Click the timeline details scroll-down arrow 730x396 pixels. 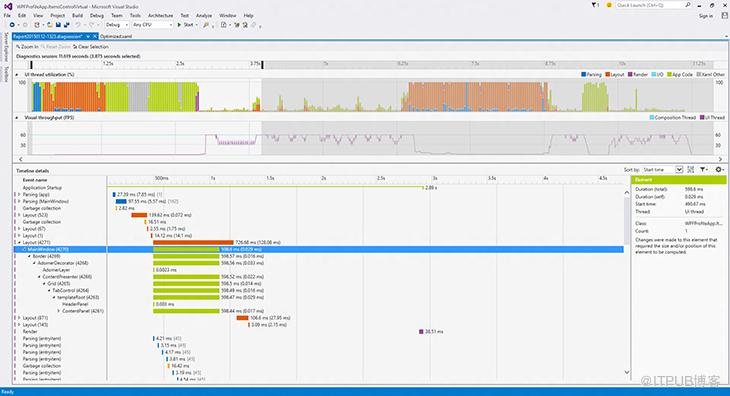coord(627,372)
